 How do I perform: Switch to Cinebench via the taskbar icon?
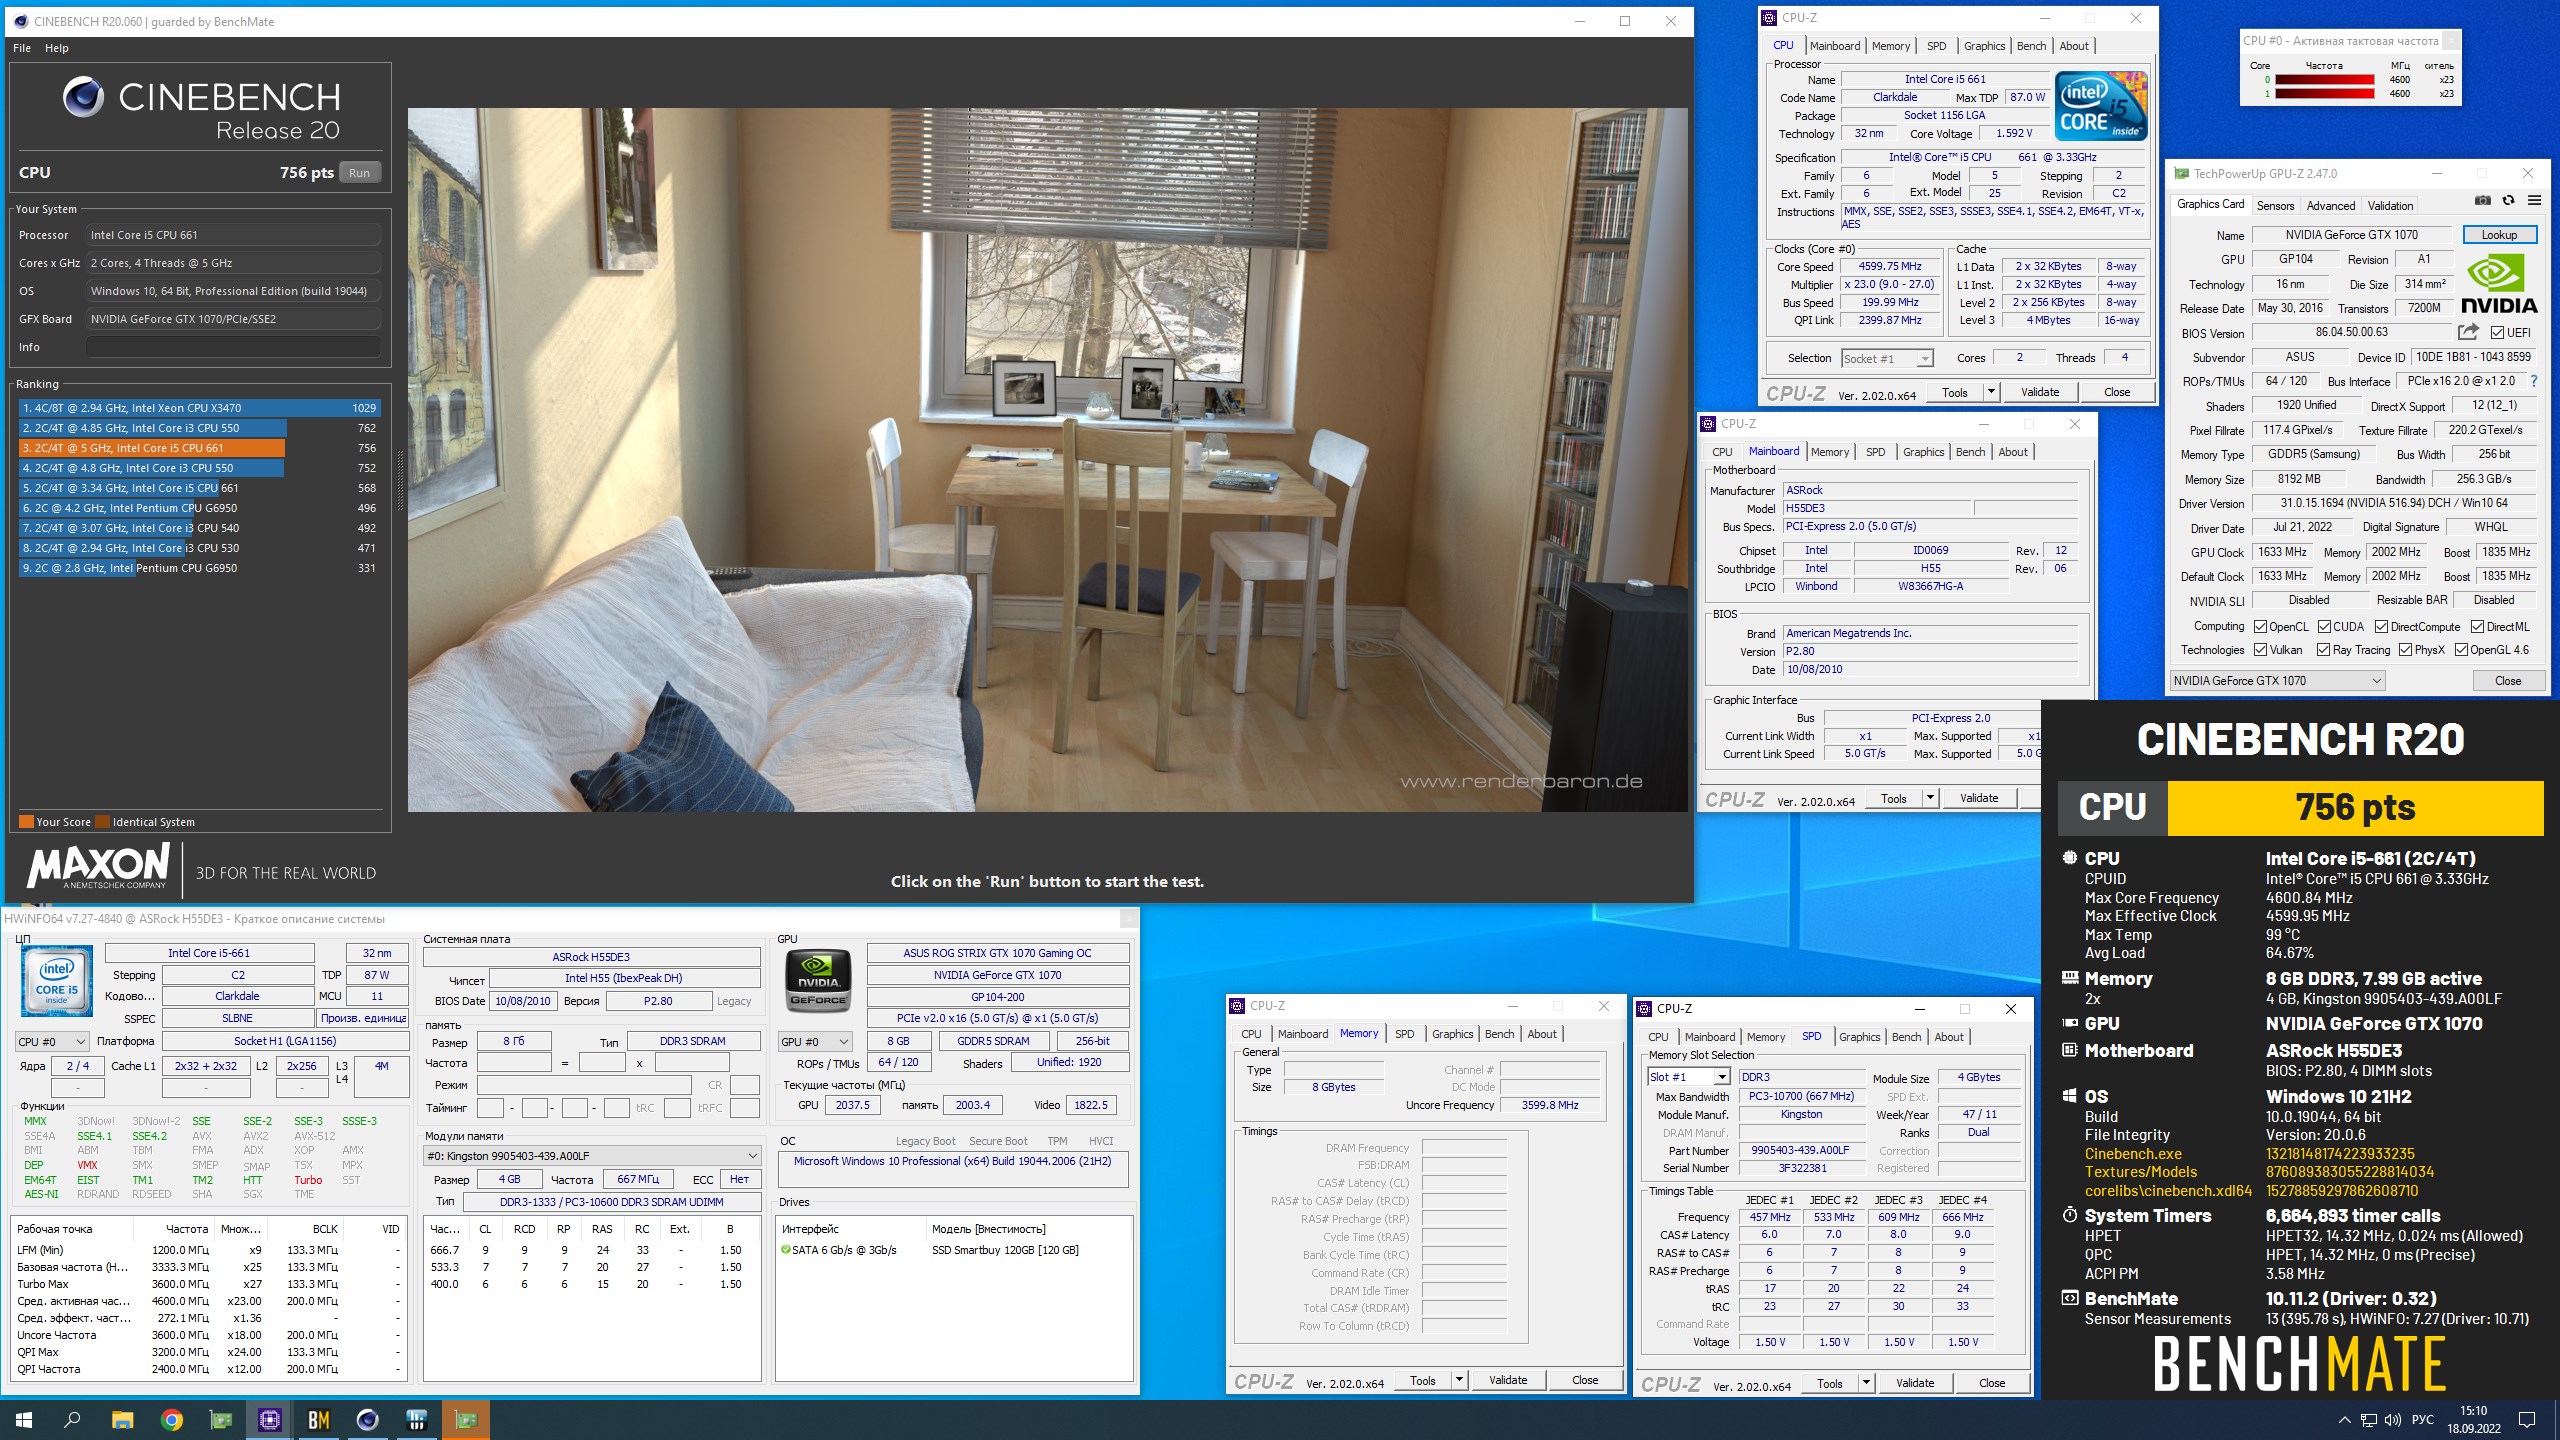[368, 1420]
